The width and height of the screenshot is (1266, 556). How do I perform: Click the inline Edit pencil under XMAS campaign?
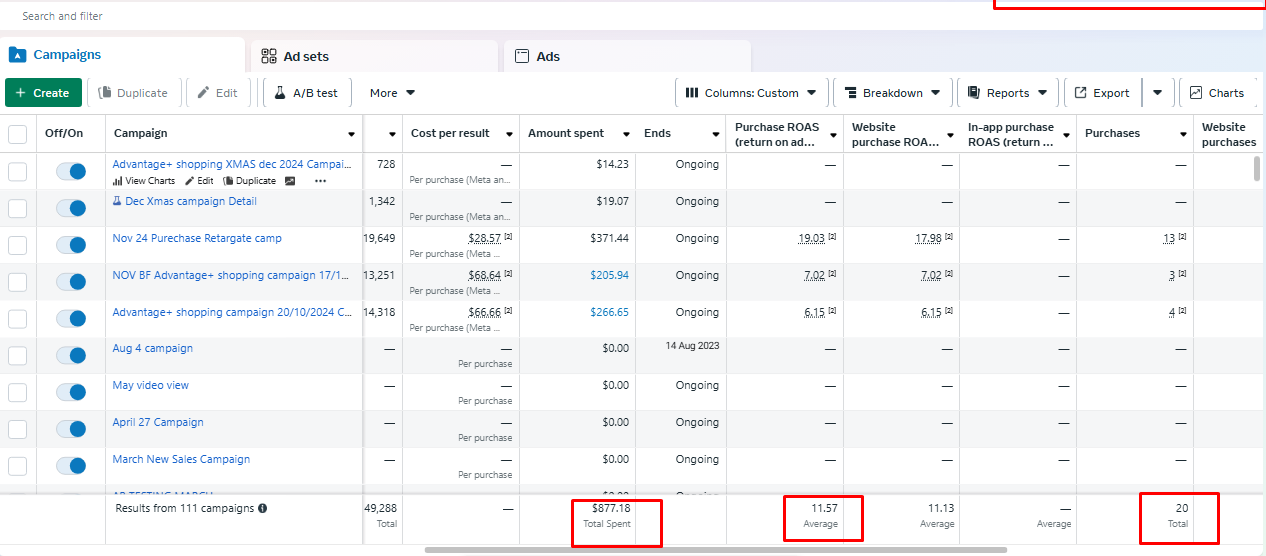(x=198, y=181)
